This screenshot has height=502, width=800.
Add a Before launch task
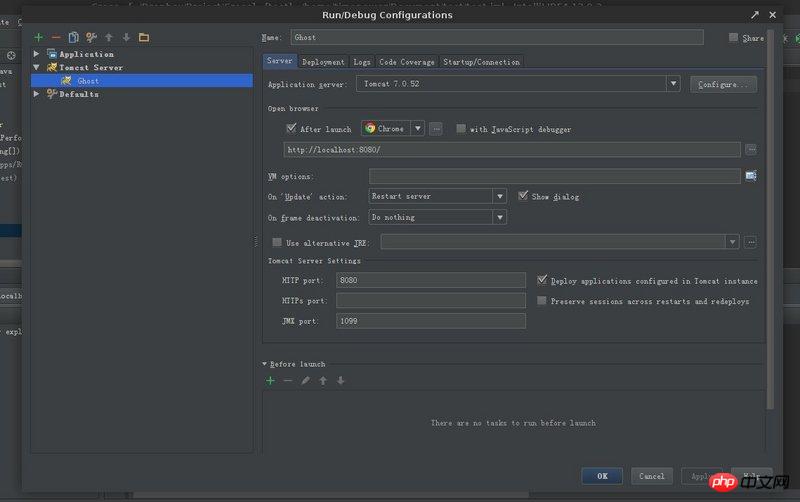pos(270,381)
